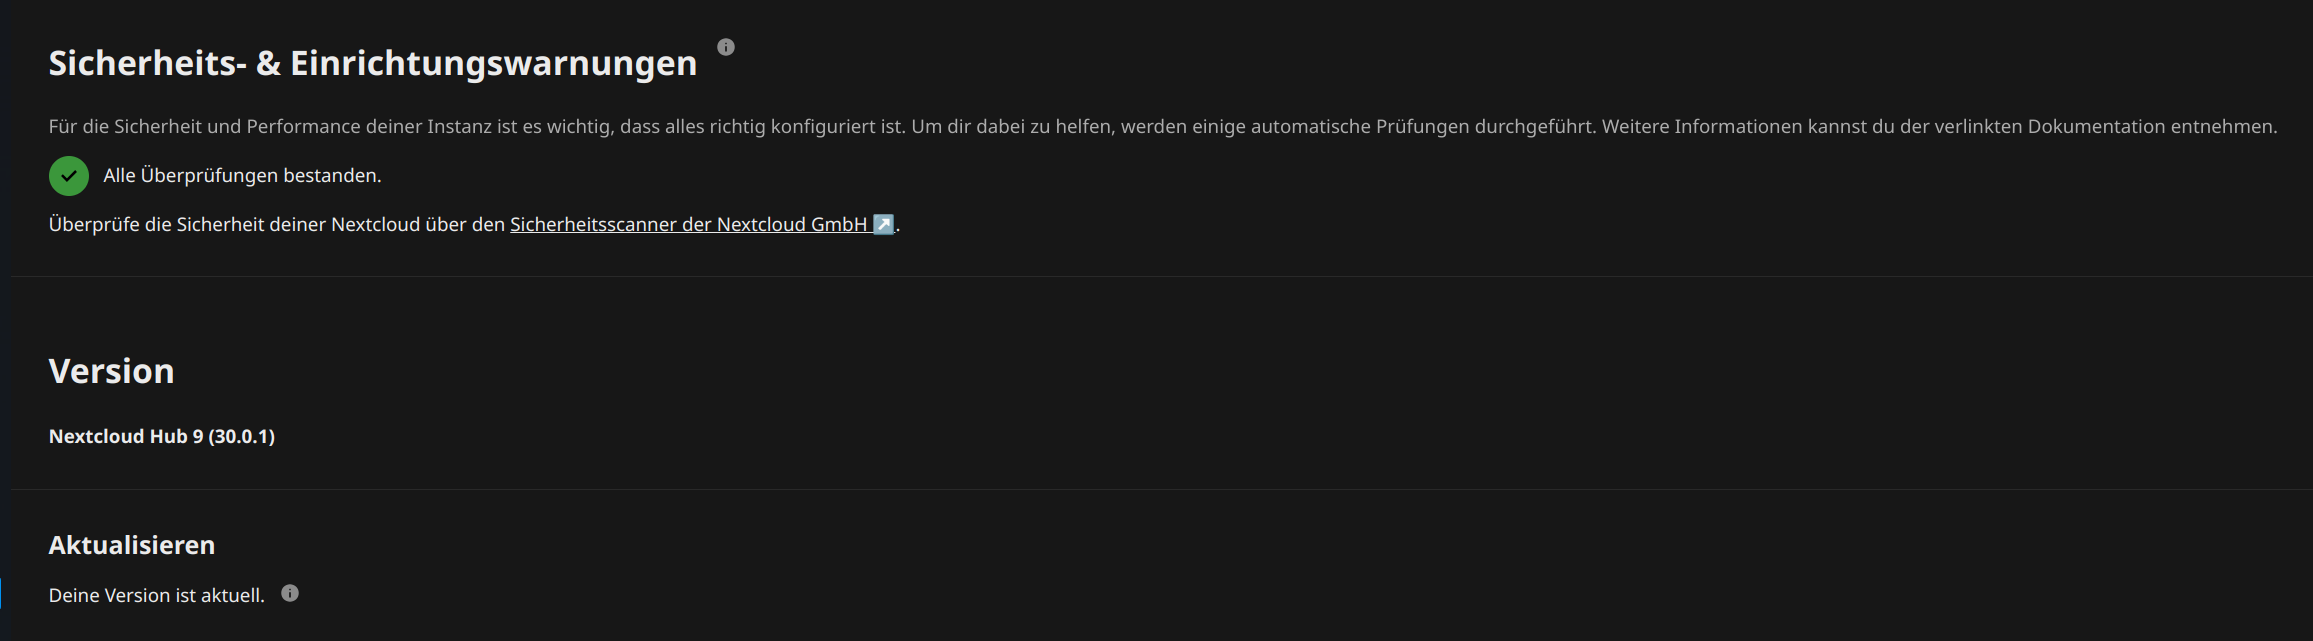Click the words verlinkten Dokumentation in the description

point(2049,127)
